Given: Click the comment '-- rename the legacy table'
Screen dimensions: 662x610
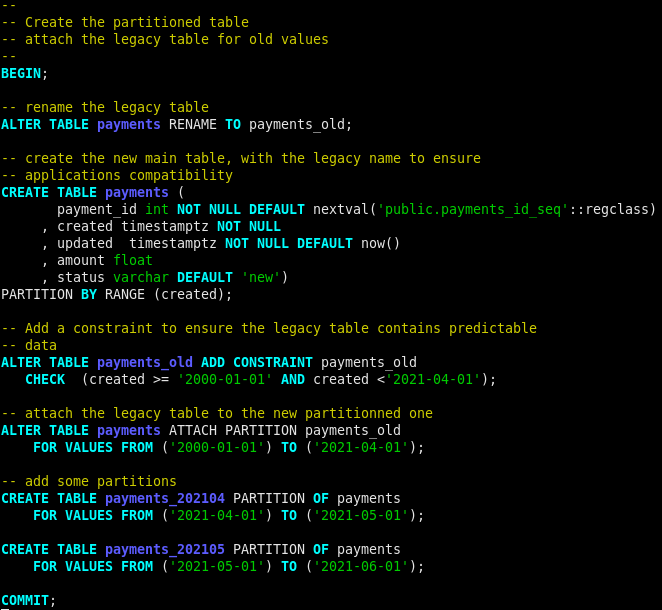Looking at the screenshot, I should tap(105, 107).
